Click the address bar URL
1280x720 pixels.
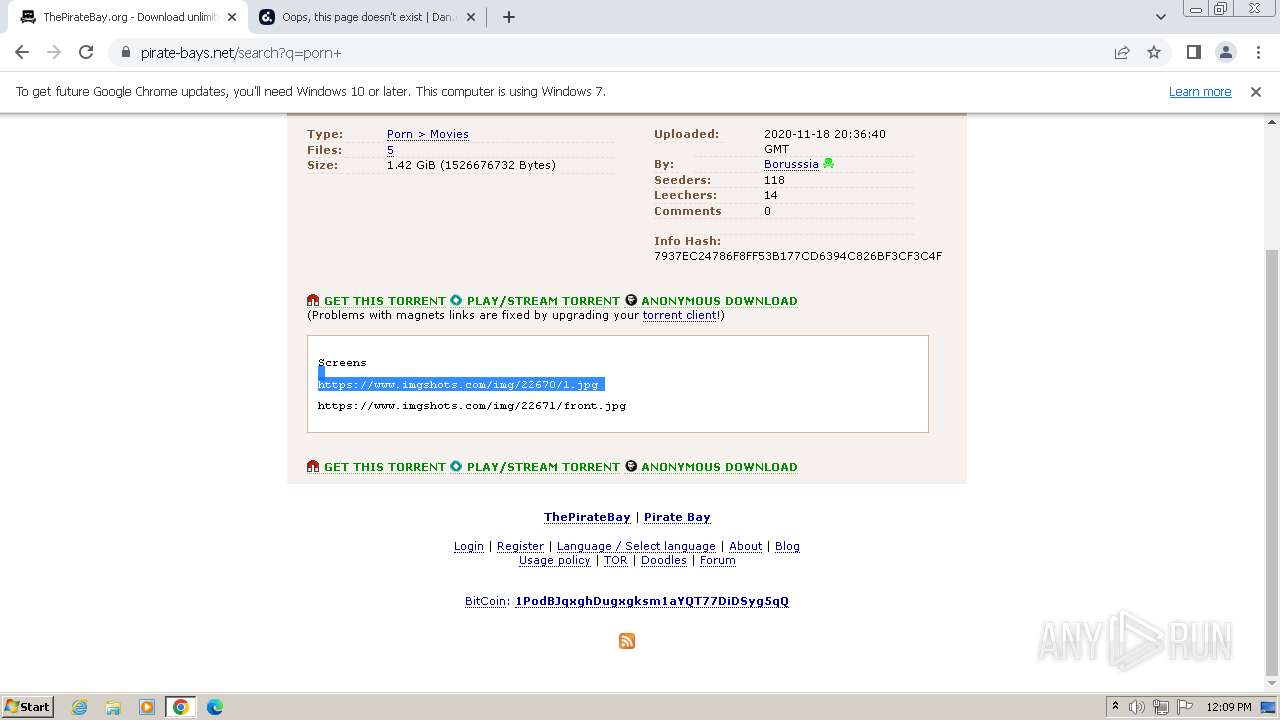[x=241, y=52]
